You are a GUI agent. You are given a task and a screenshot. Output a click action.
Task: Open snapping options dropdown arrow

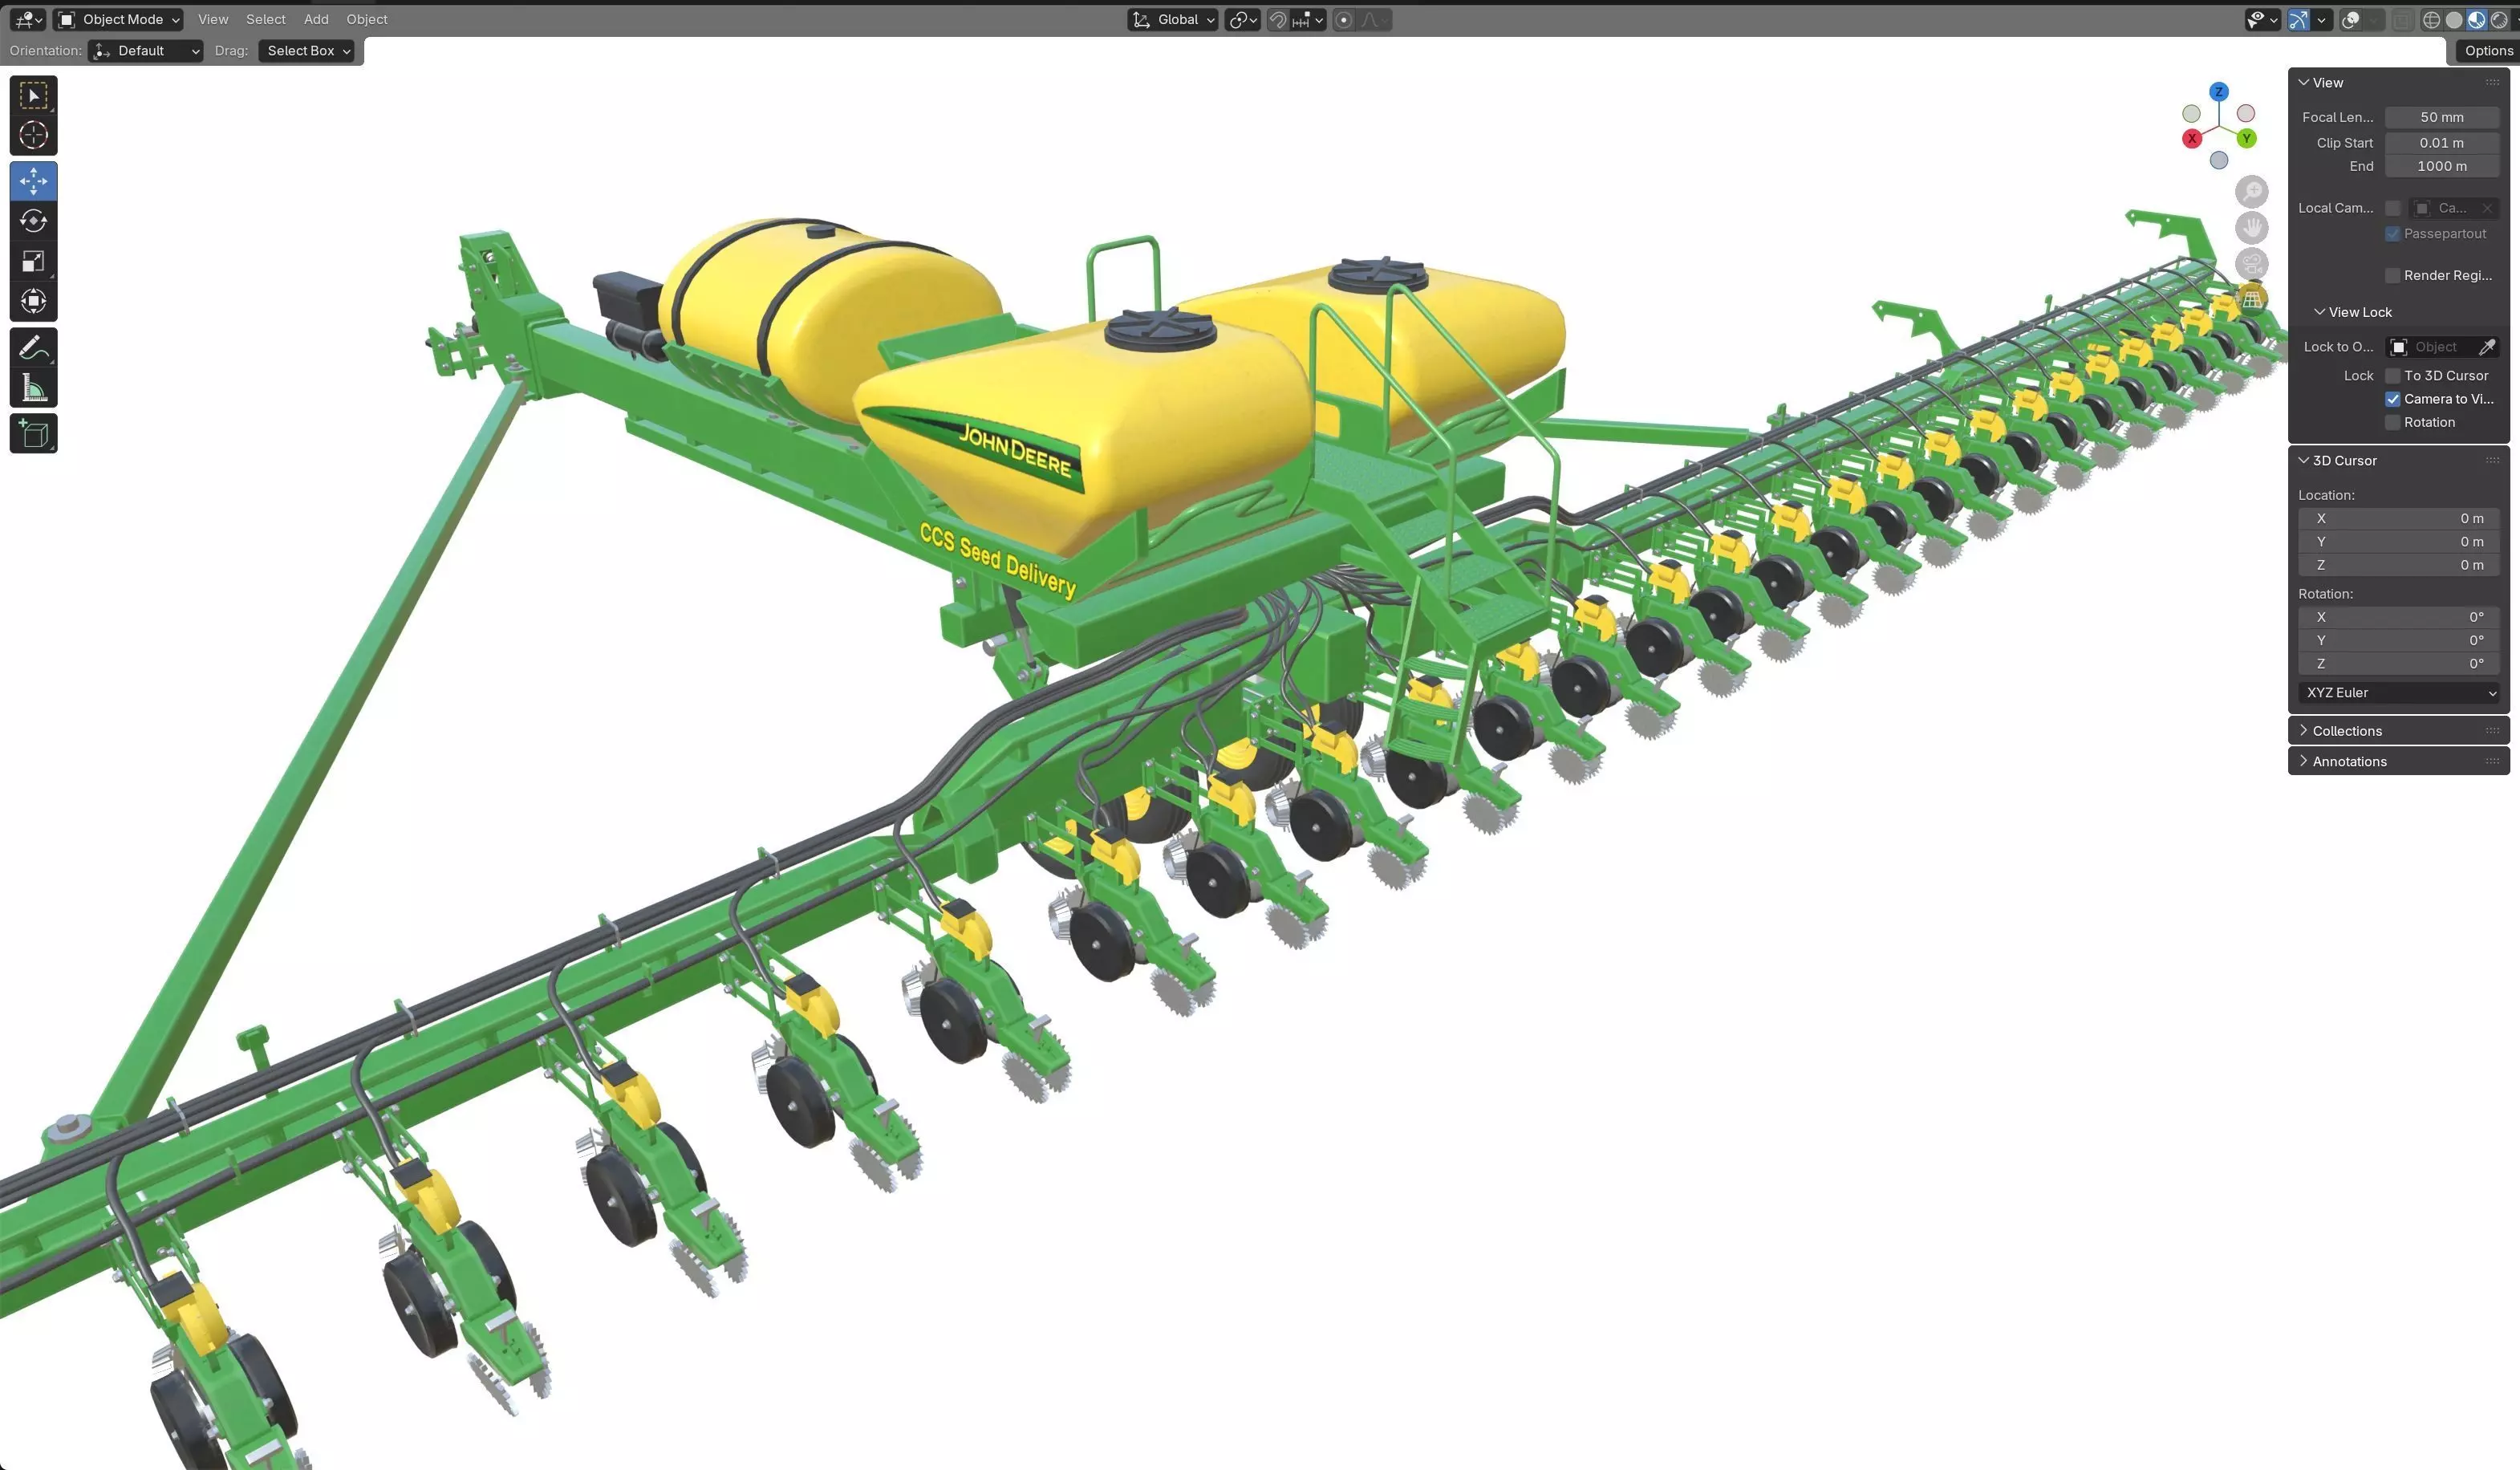[x=1308, y=20]
